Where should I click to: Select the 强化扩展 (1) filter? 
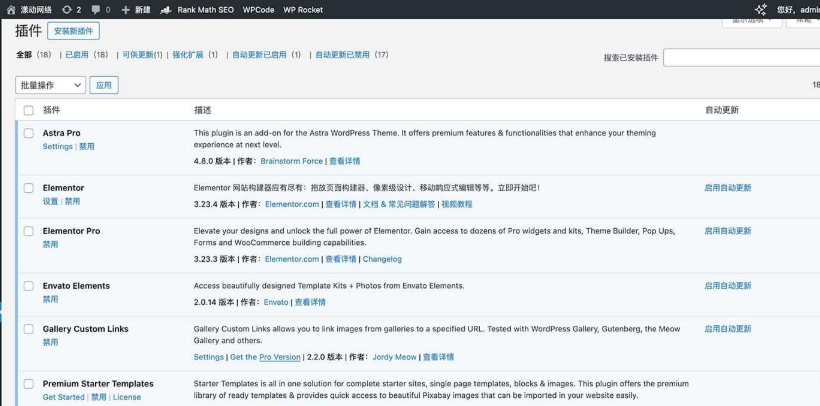point(195,54)
